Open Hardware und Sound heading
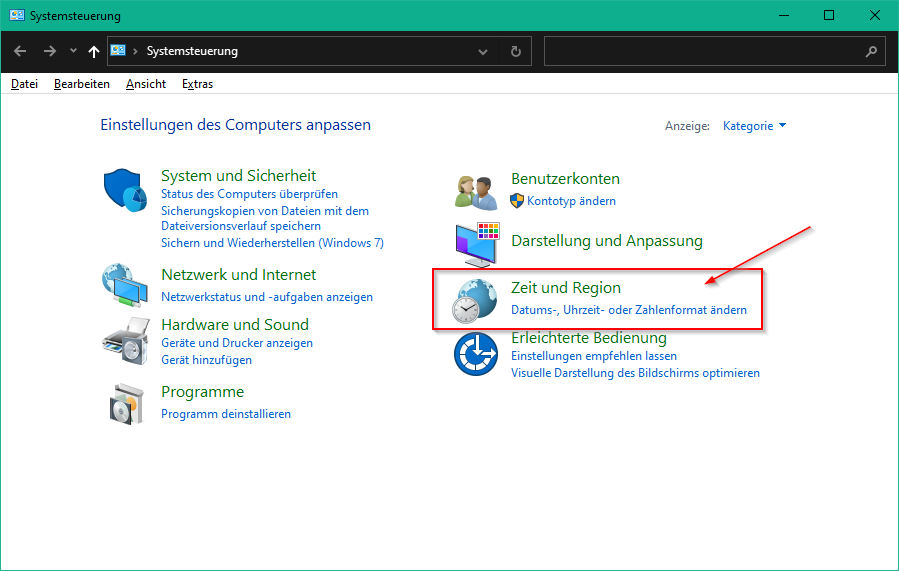 235,324
